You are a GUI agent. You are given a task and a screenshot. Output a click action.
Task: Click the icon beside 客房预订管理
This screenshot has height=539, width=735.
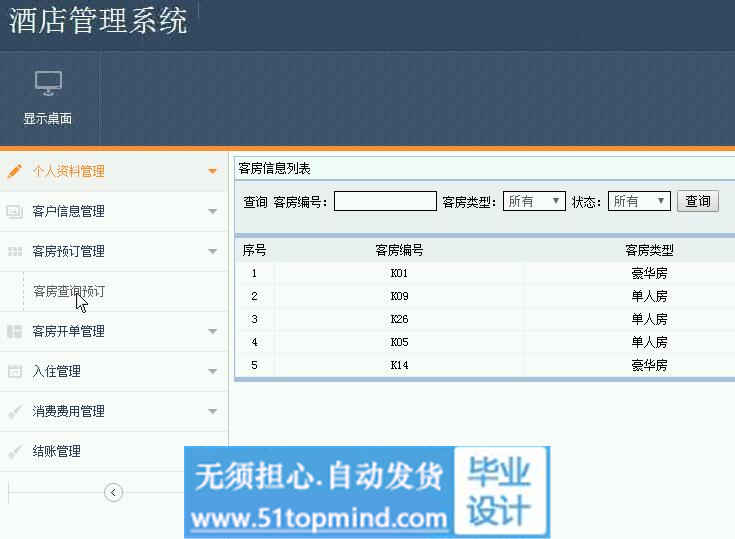tap(15, 251)
